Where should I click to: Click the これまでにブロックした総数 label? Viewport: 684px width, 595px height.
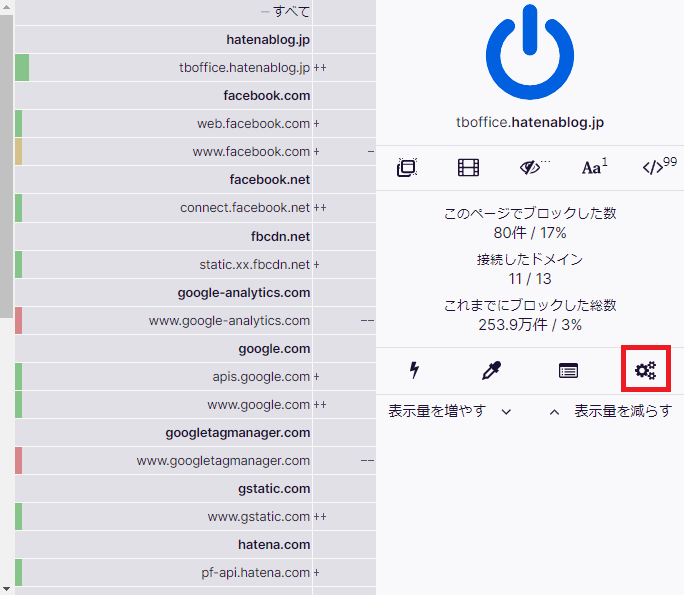(x=530, y=305)
